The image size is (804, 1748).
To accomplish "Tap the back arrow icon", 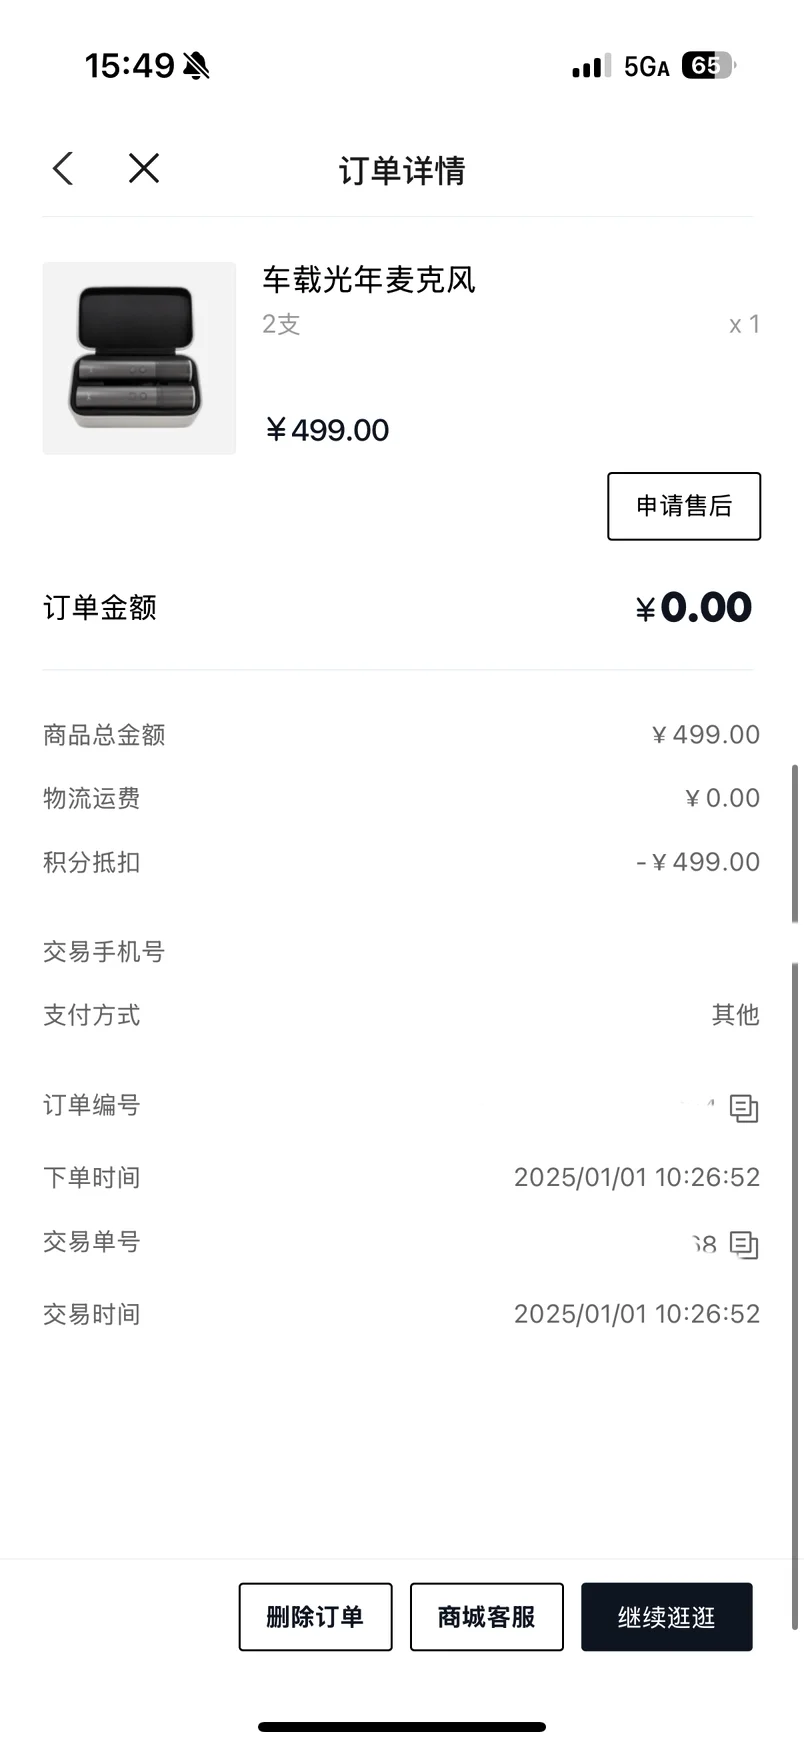I will [63, 168].
